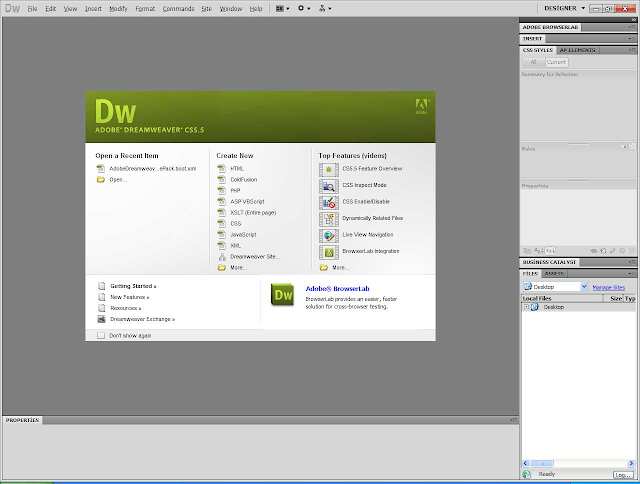Expand the Desktop tree node

click(526, 307)
